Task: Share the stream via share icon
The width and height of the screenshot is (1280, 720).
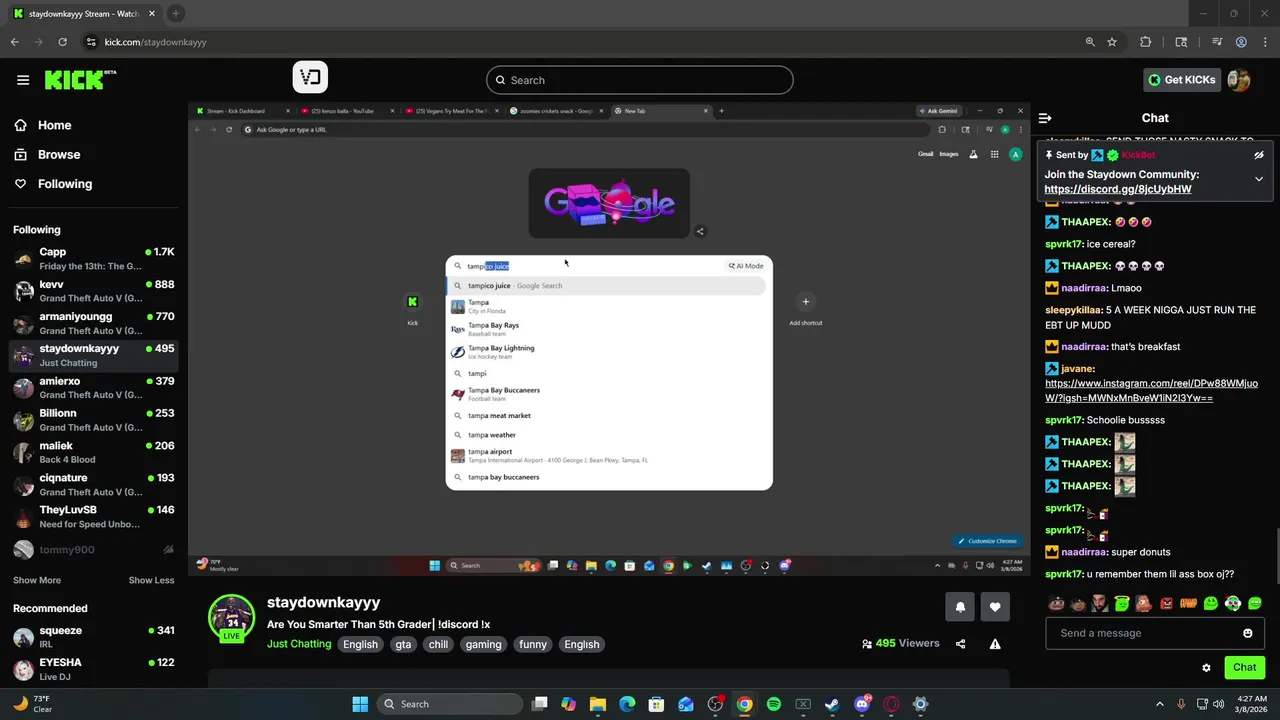Action: tap(961, 644)
